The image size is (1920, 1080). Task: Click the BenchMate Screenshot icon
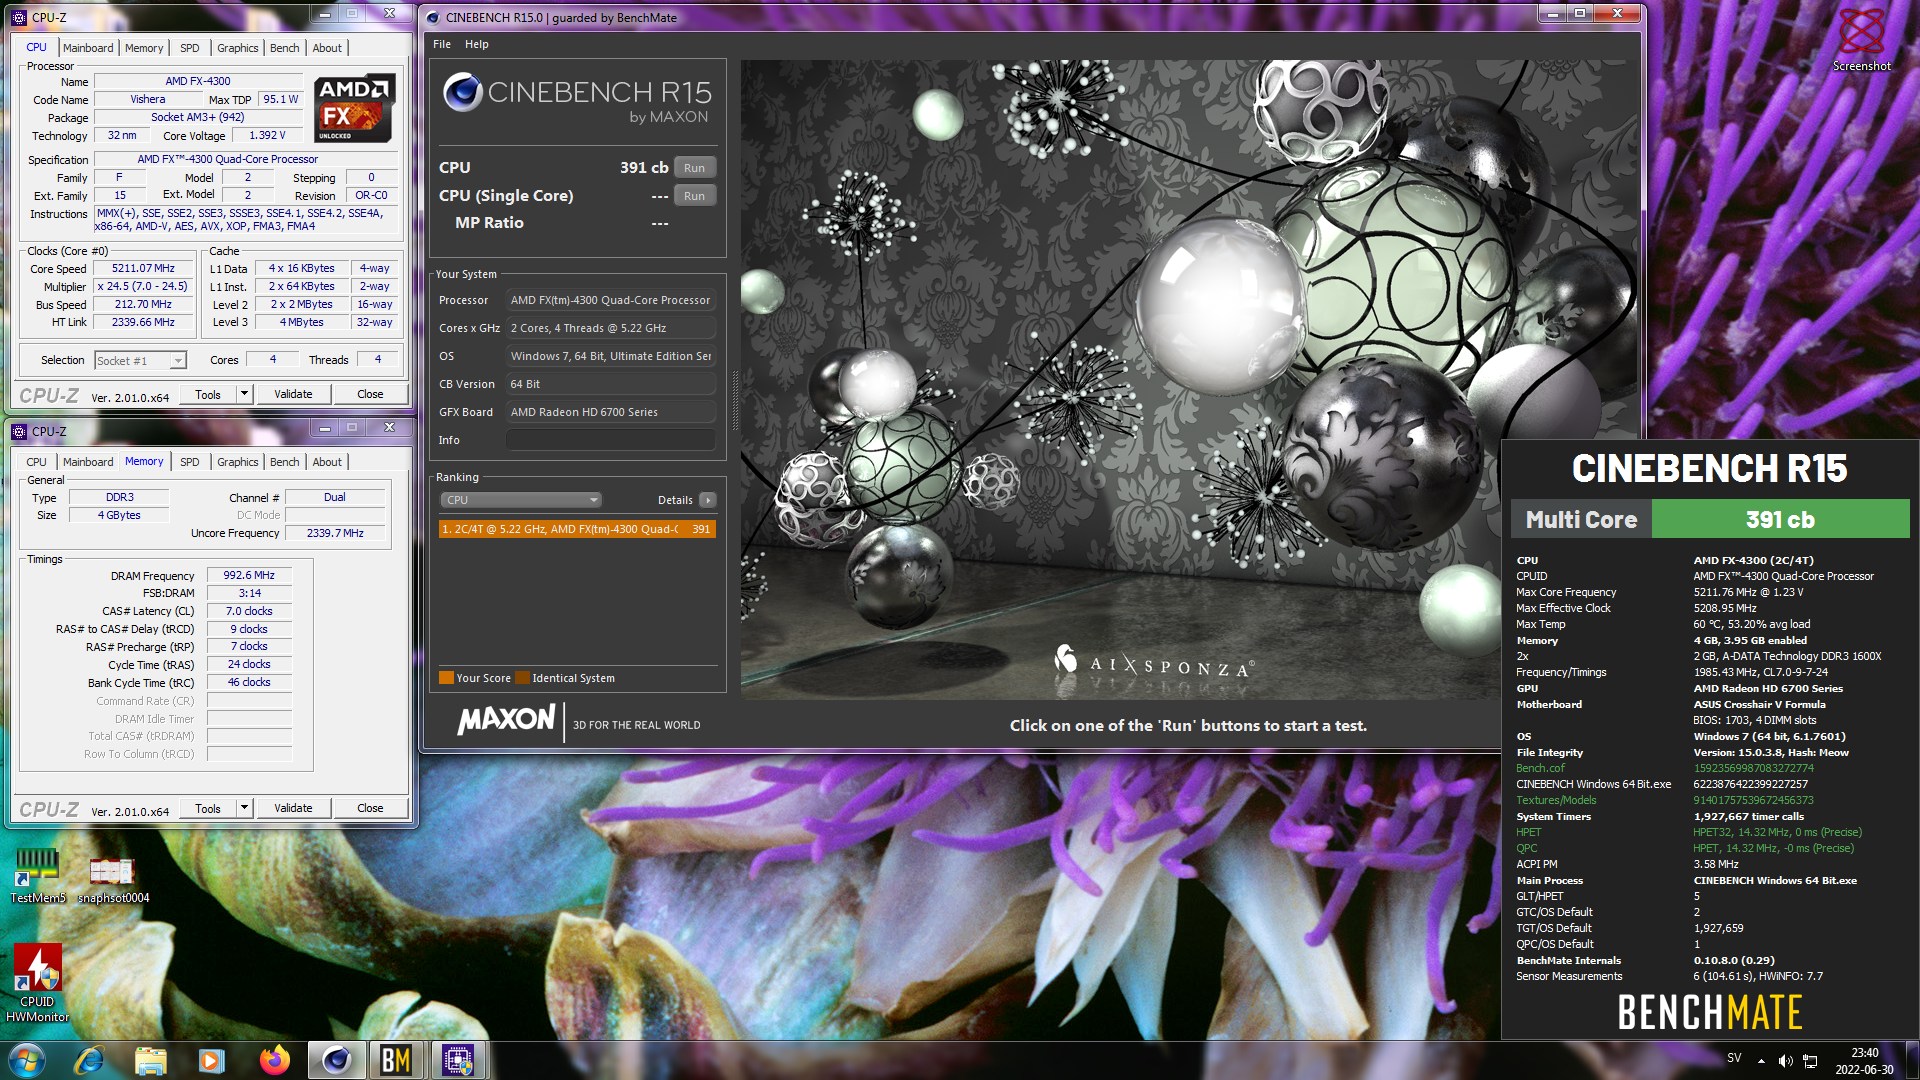pos(1861,39)
